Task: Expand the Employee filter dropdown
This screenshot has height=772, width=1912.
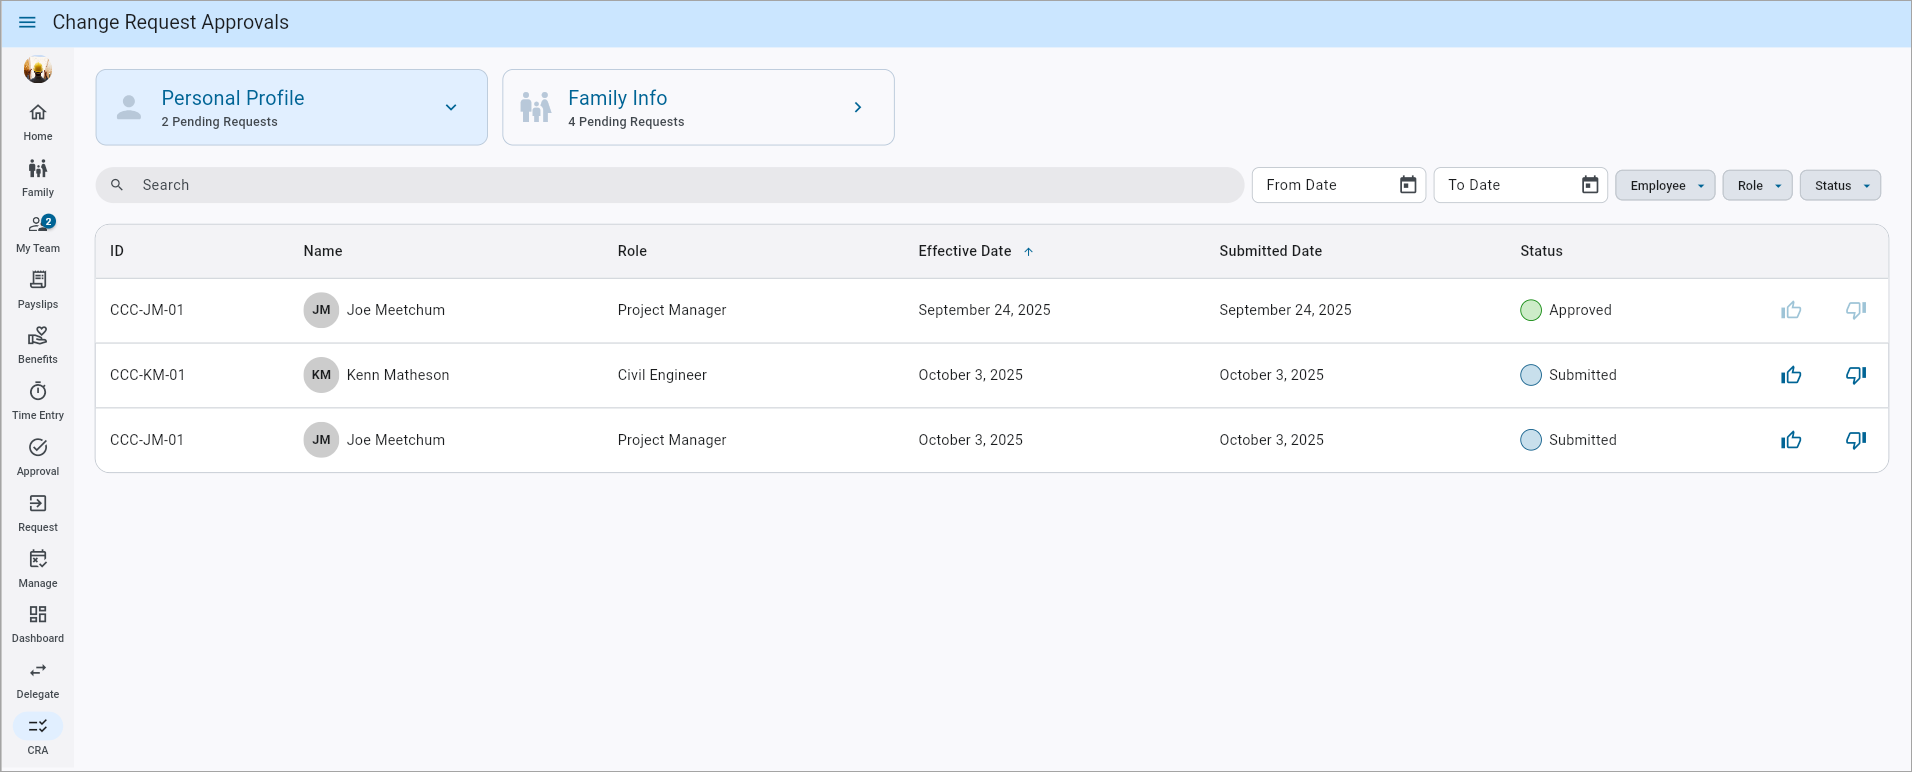Action: tap(1665, 186)
